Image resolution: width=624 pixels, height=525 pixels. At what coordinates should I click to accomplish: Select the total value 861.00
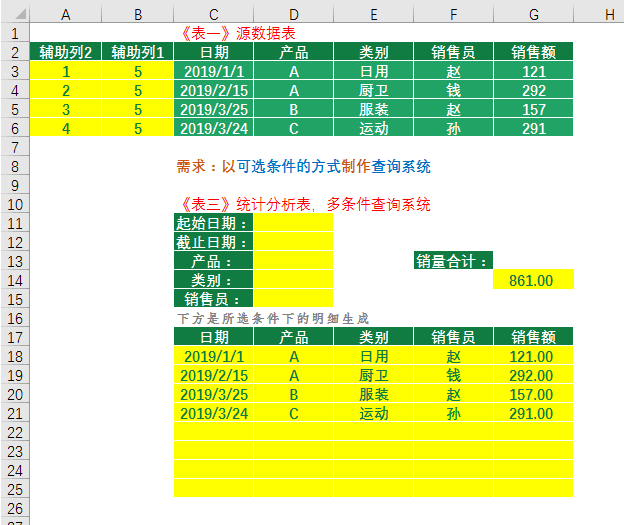533,279
